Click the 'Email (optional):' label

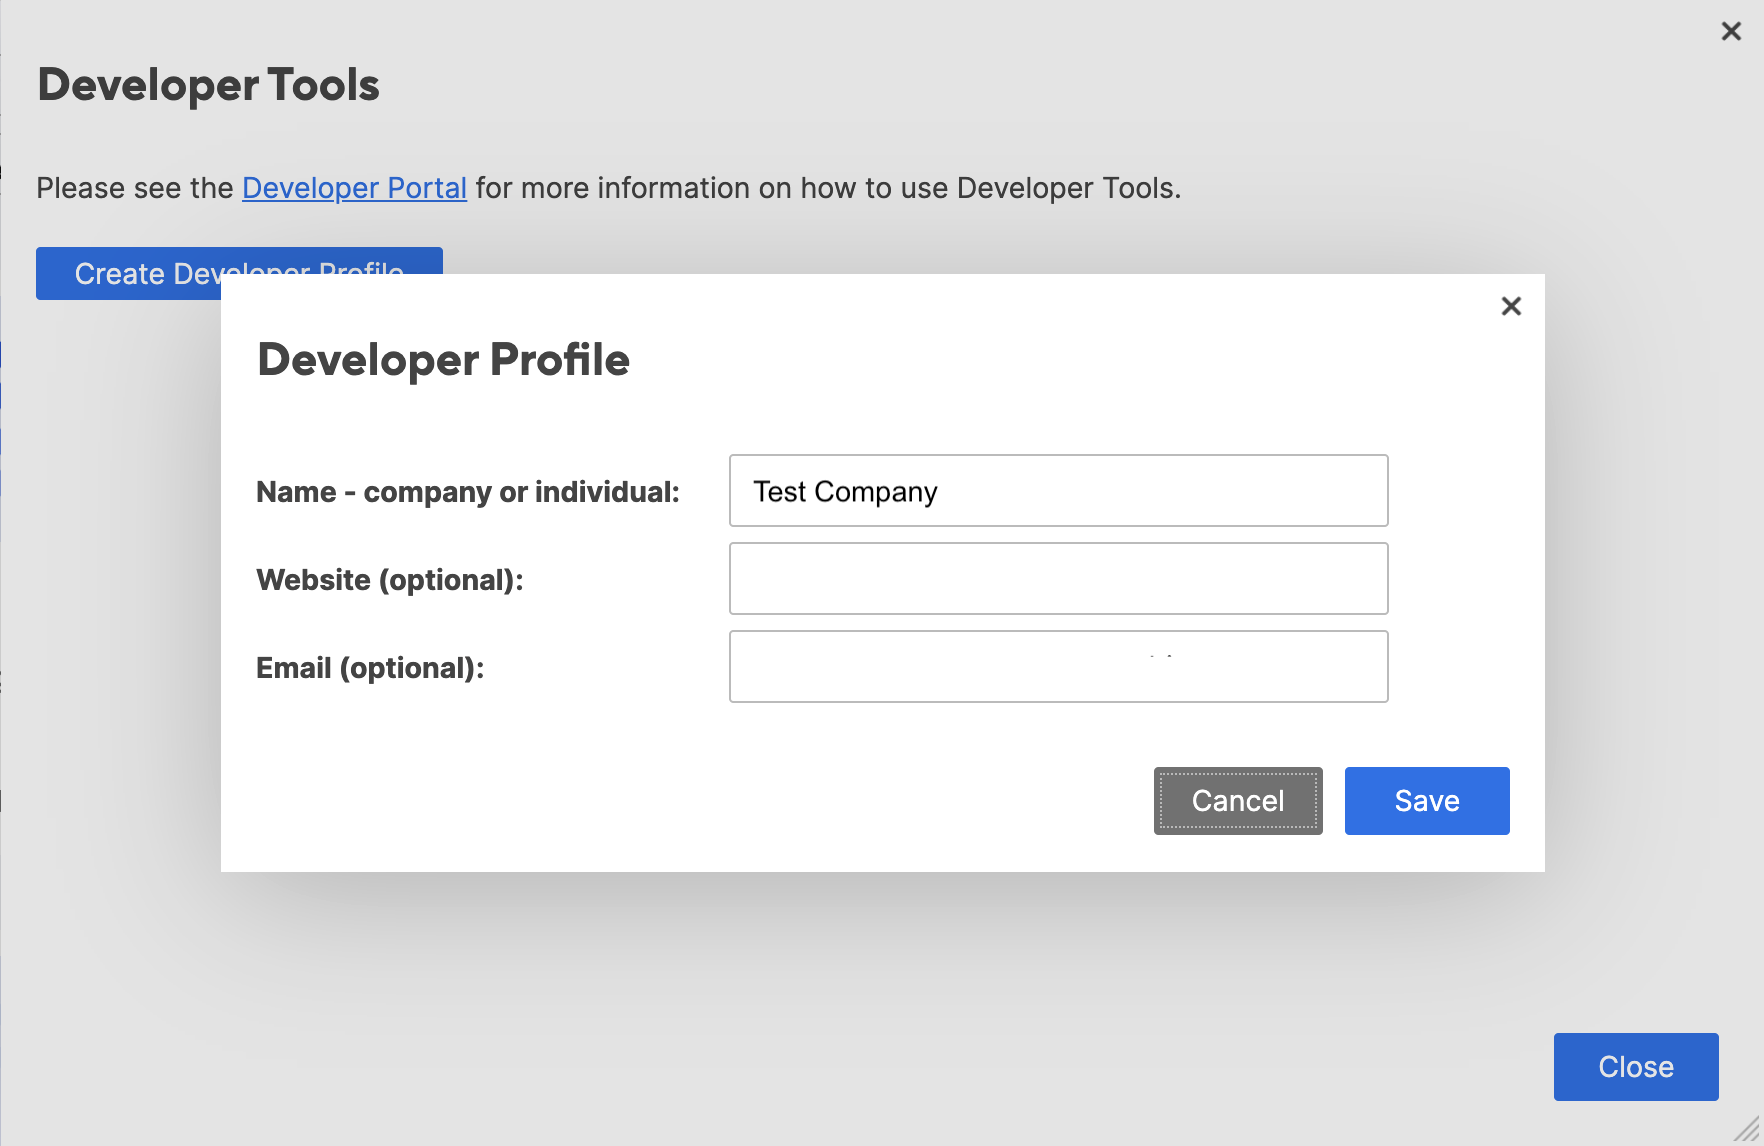pos(369,668)
